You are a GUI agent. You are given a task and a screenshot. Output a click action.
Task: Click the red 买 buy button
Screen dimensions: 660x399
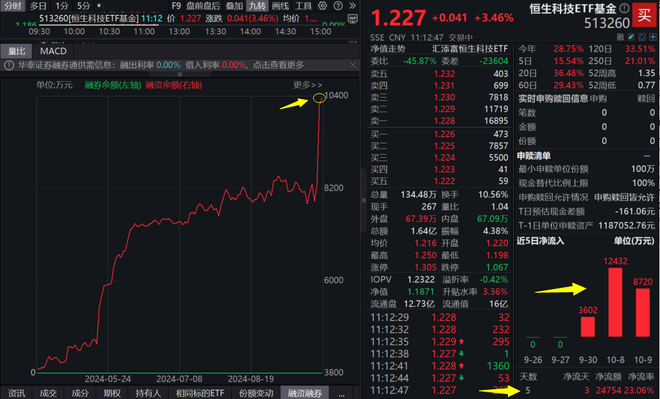(x=644, y=16)
